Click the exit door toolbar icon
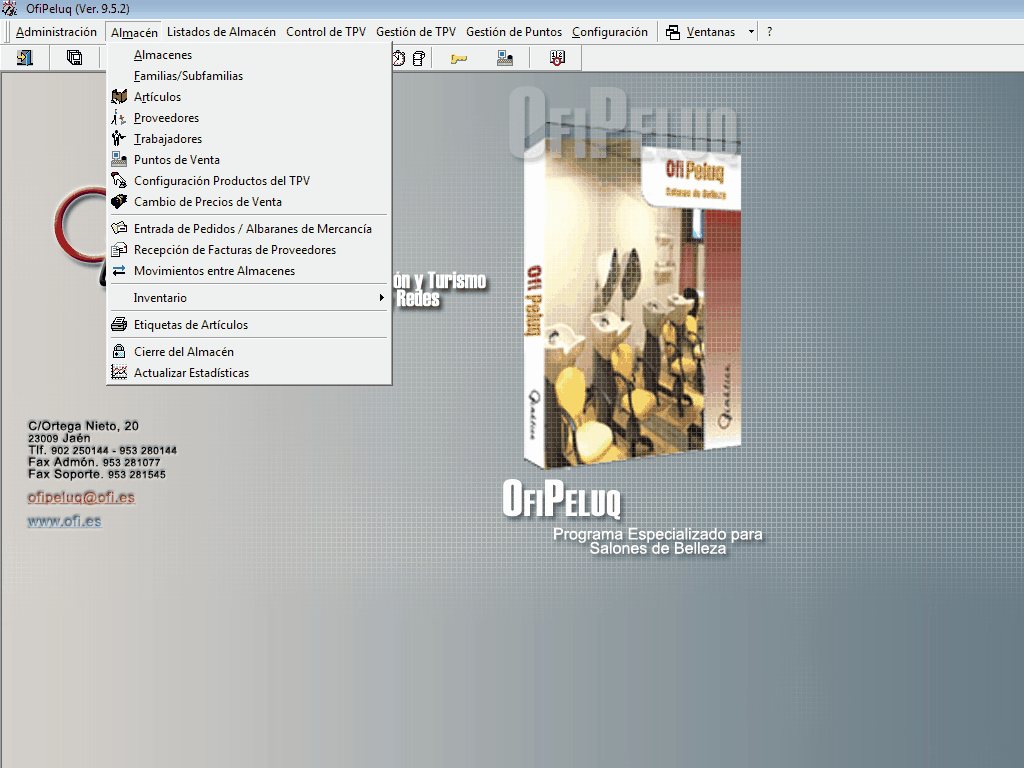1024x768 pixels. [x=25, y=58]
